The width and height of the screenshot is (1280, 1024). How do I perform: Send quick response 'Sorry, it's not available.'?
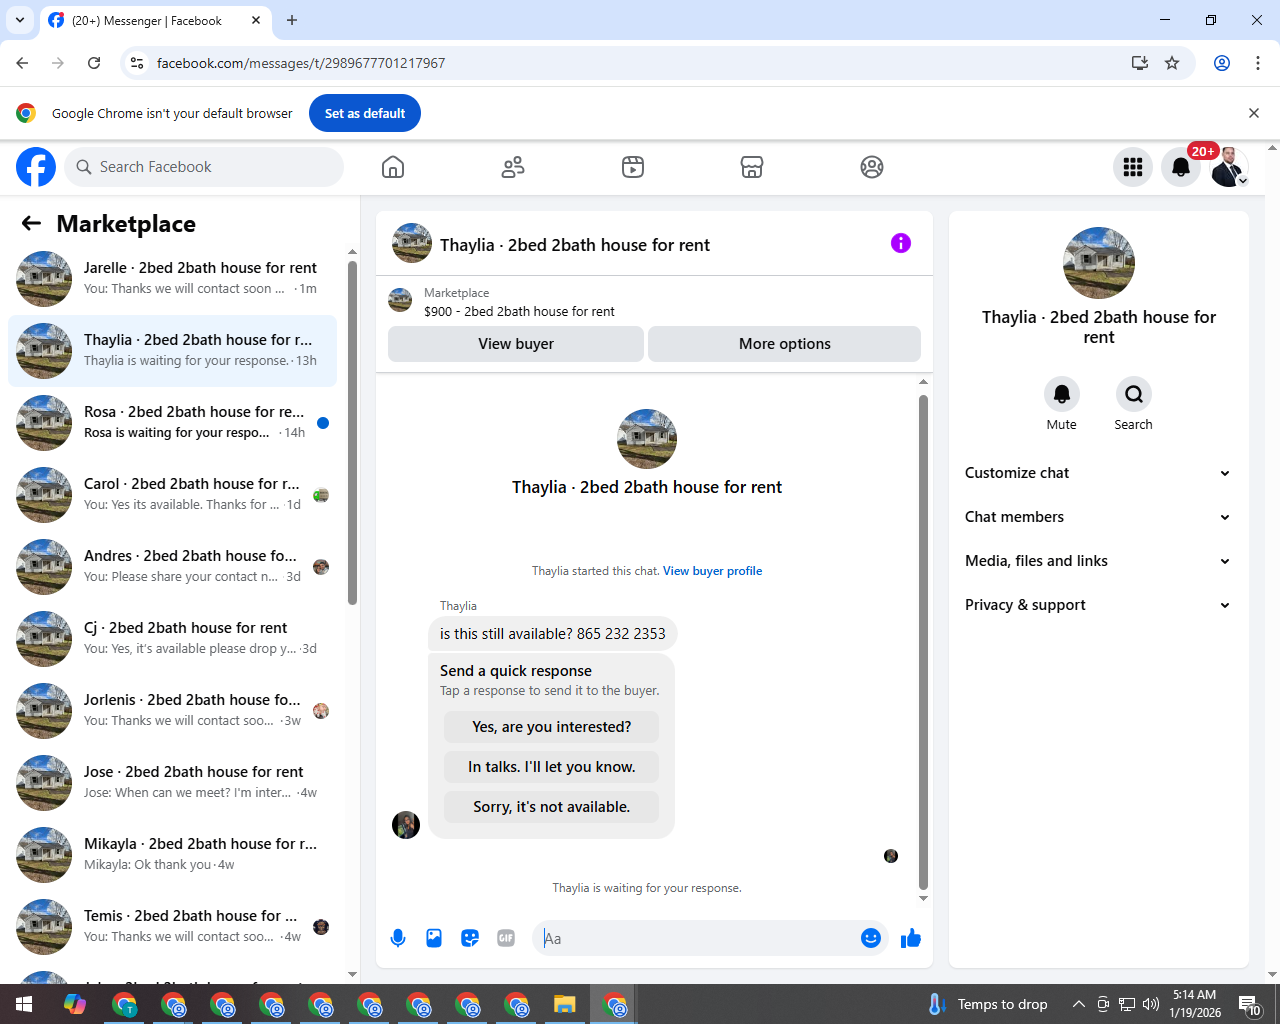552,807
